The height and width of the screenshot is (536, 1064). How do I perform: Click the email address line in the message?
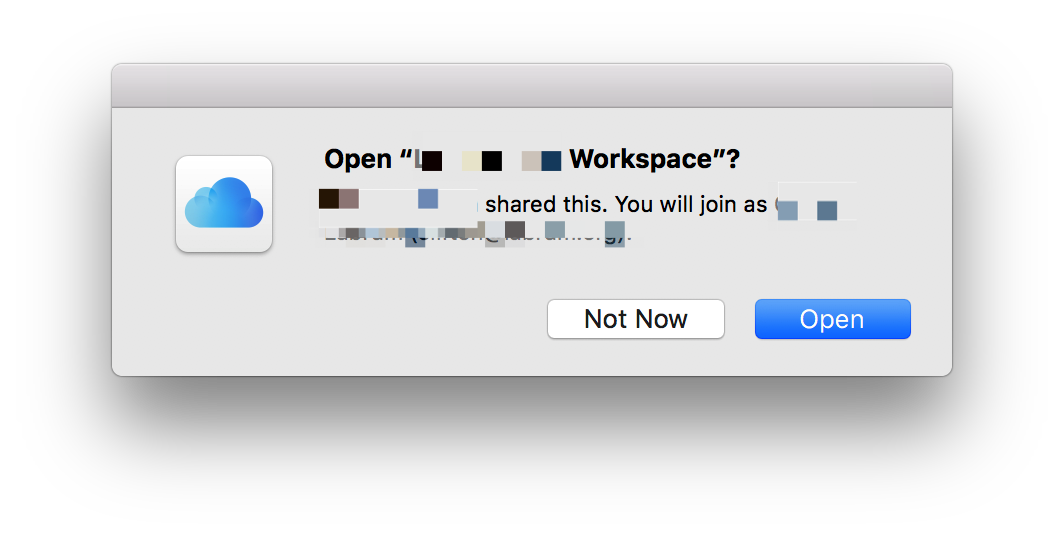[475, 234]
